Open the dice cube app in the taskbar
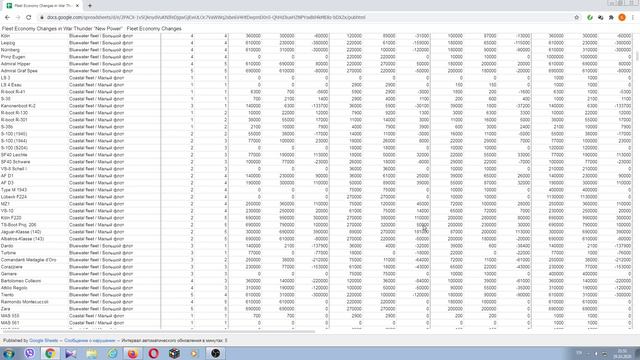 pyautogui.click(x=174, y=353)
